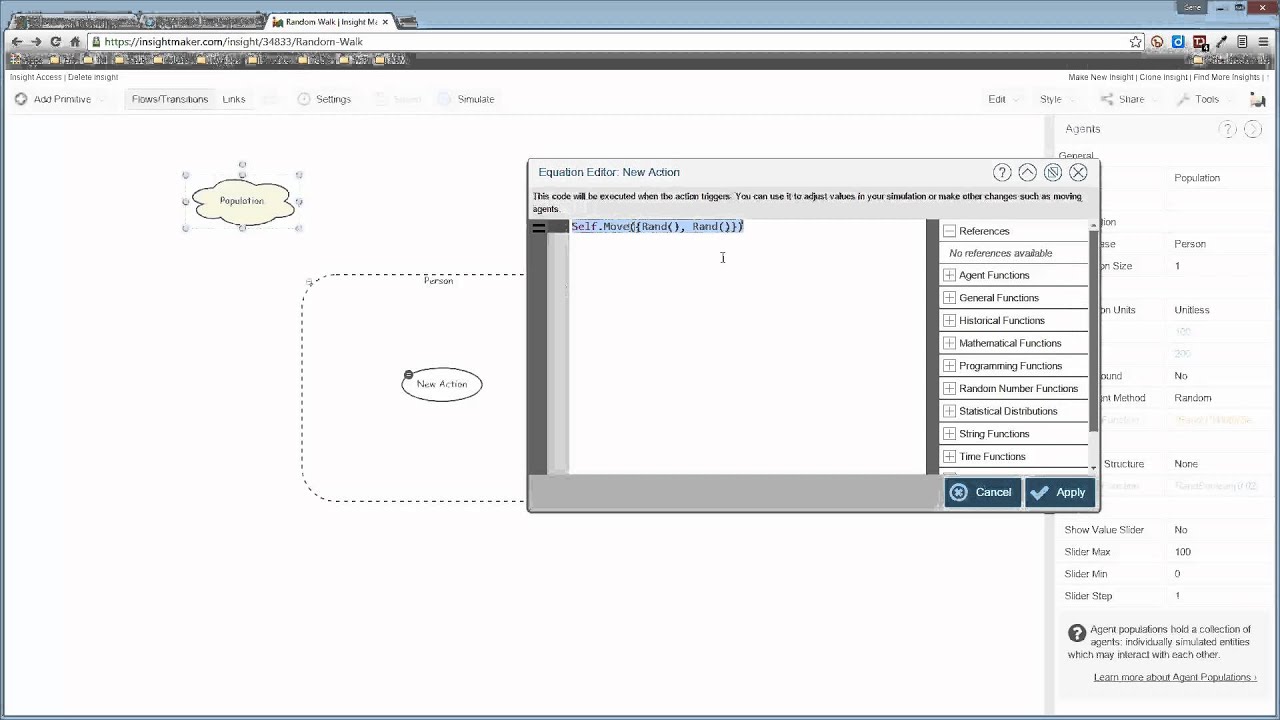
Task: Toggle the Links mode button
Action: point(234,99)
